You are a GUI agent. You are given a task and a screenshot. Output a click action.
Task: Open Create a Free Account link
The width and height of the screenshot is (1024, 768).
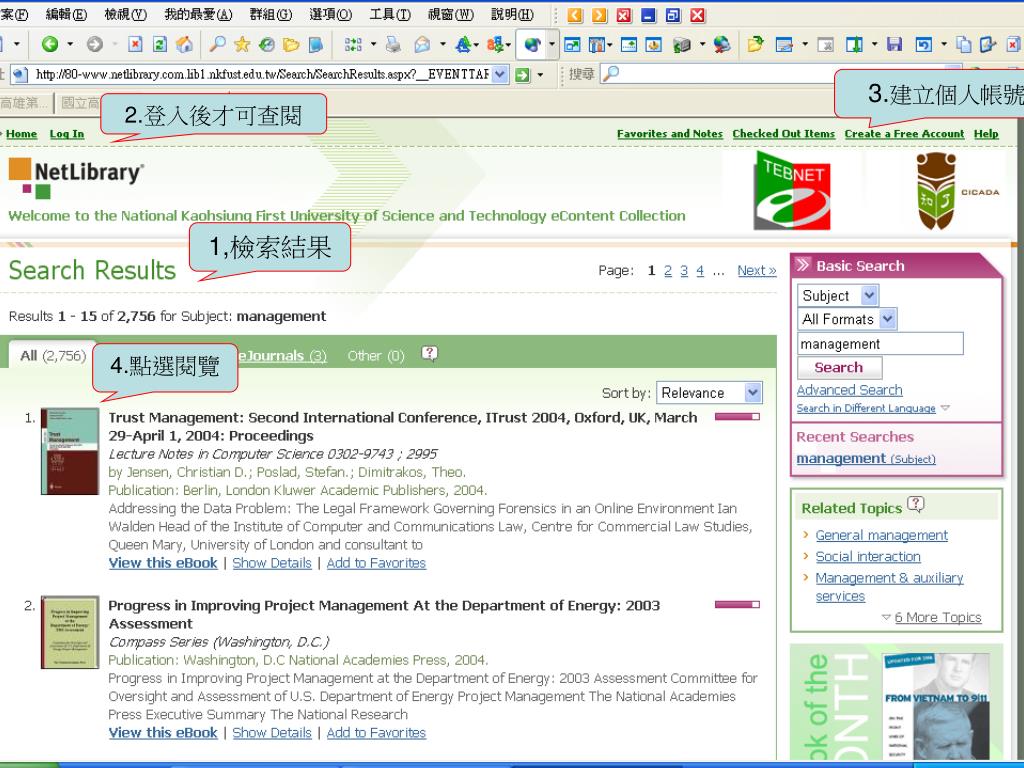click(904, 134)
